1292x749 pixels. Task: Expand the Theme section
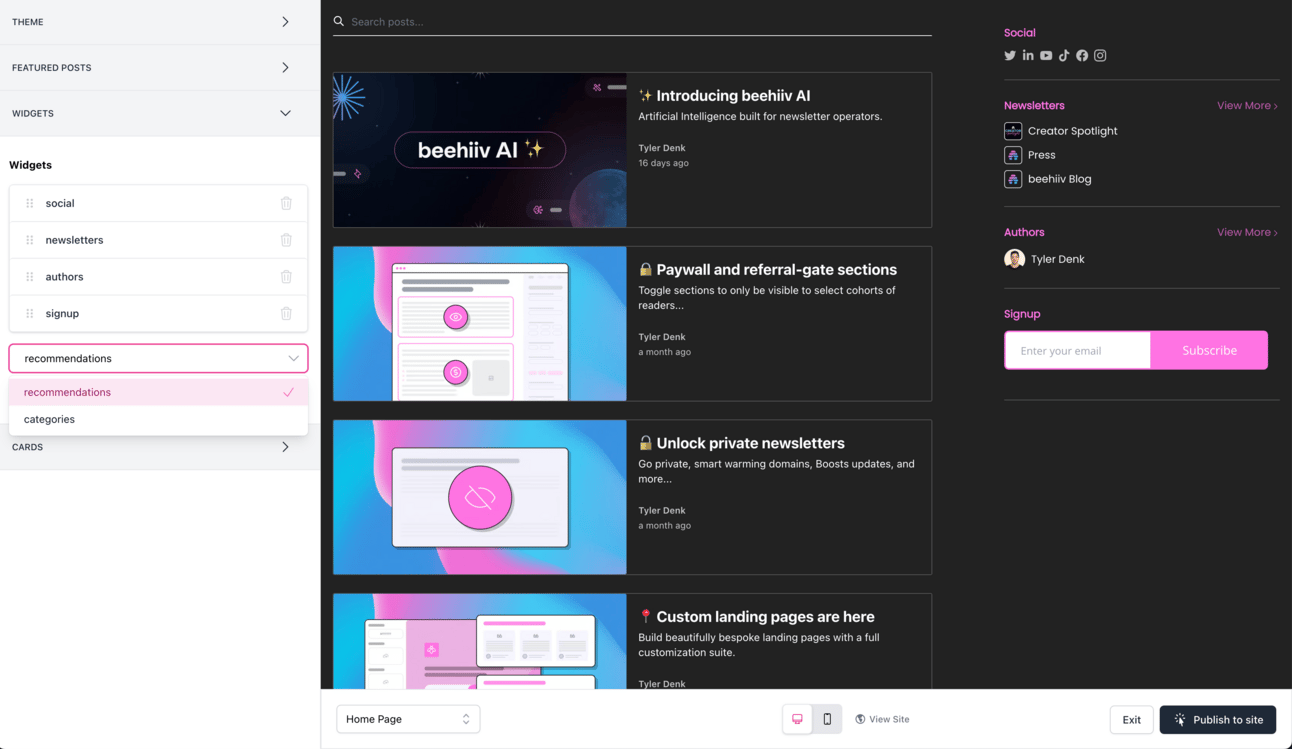160,22
